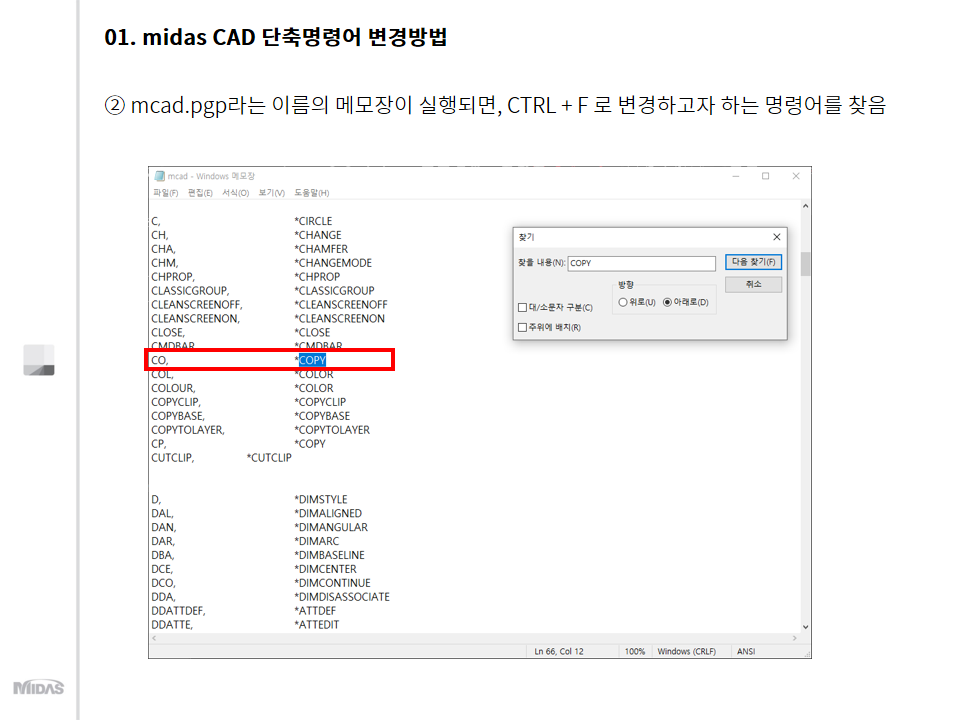Click the 취소 button in Find dialog
This screenshot has width=960, height=720.
[753, 285]
